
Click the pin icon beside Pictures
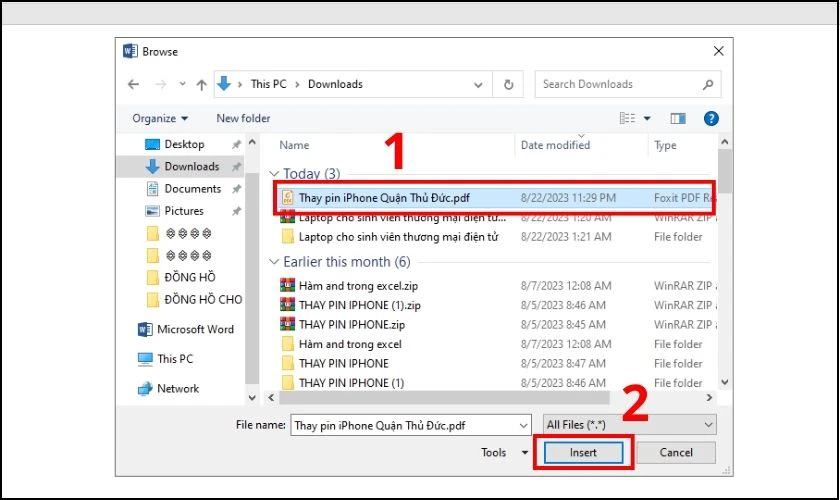[x=236, y=211]
